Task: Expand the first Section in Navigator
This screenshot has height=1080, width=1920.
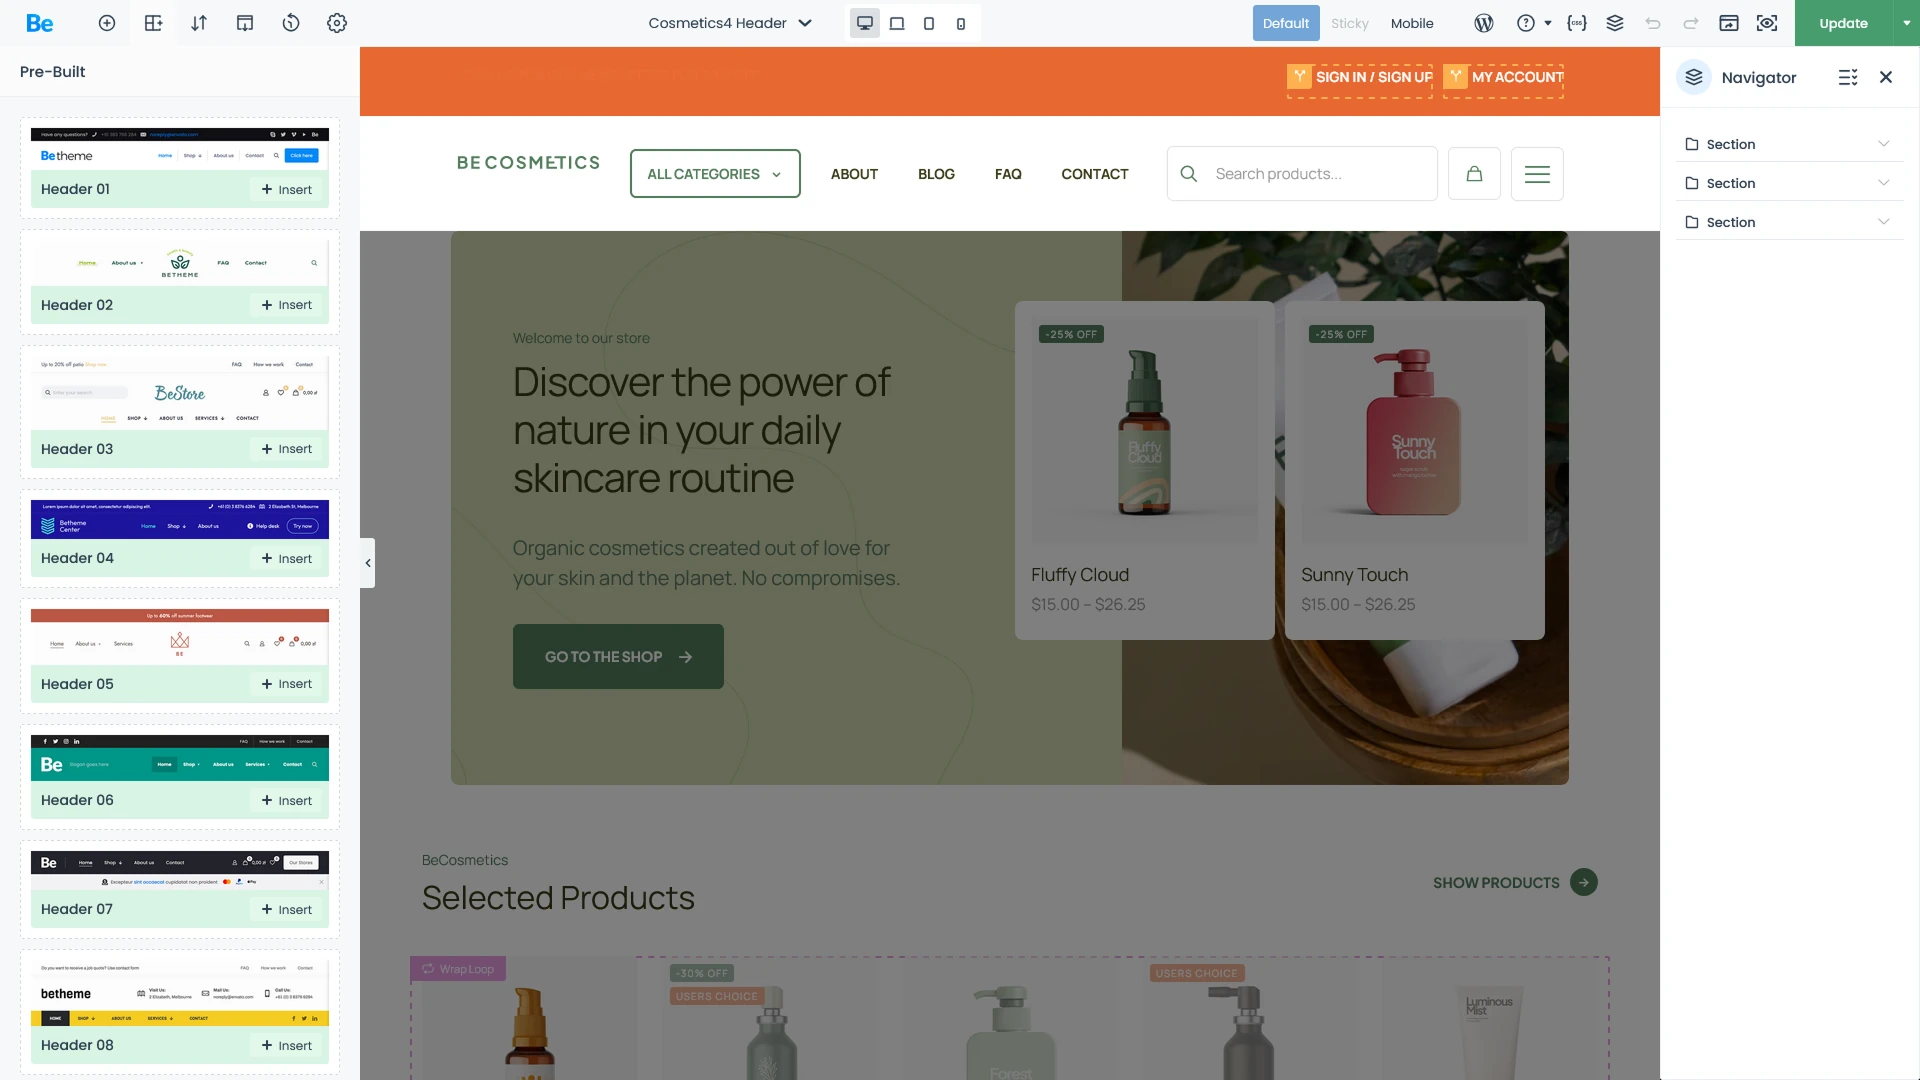Action: tap(1884, 143)
